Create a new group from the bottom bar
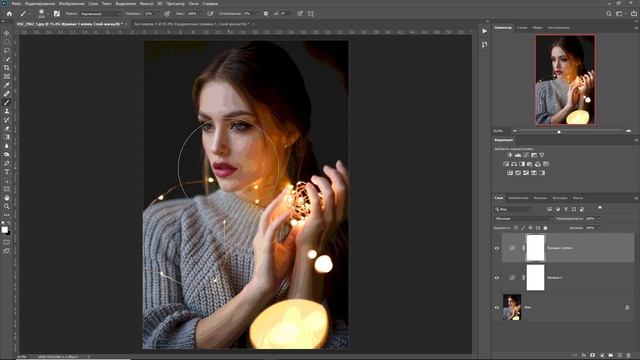640x360 pixels. point(611,356)
